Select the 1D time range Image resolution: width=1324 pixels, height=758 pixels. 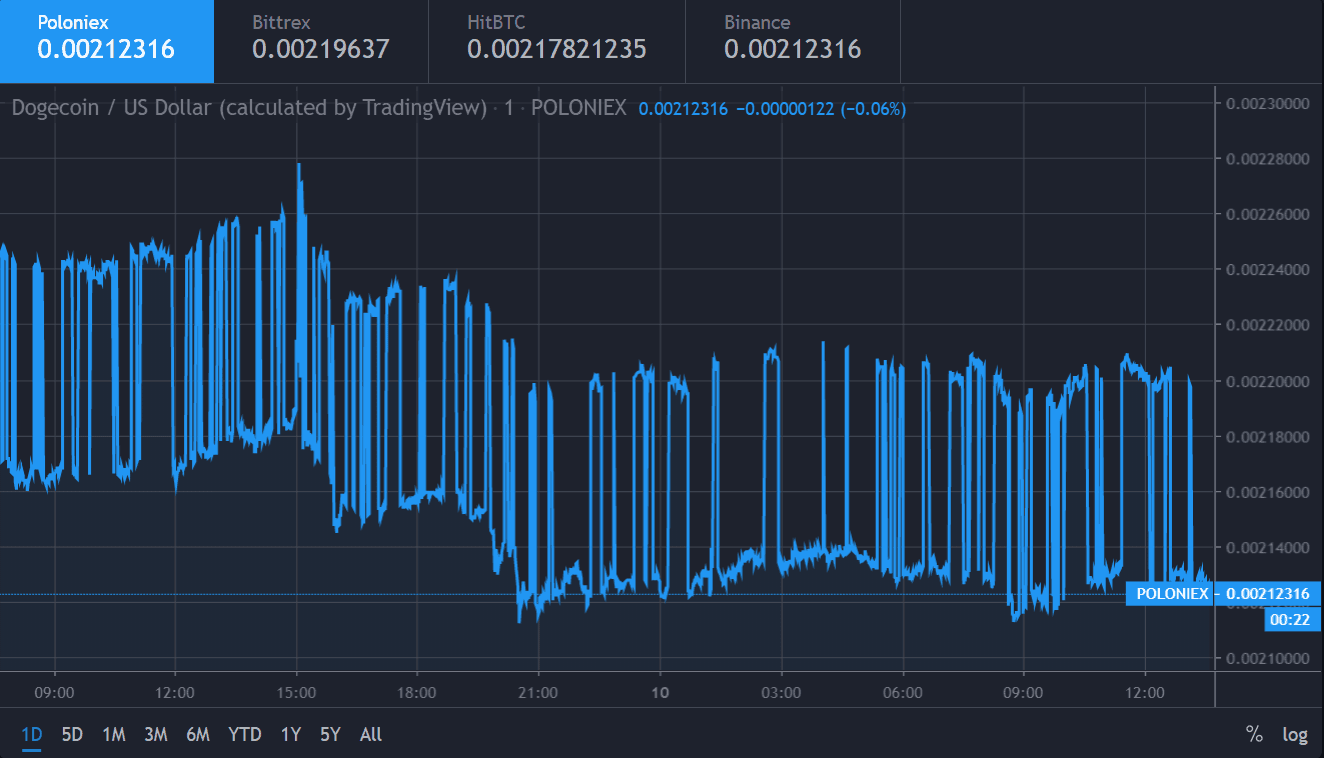tap(32, 735)
